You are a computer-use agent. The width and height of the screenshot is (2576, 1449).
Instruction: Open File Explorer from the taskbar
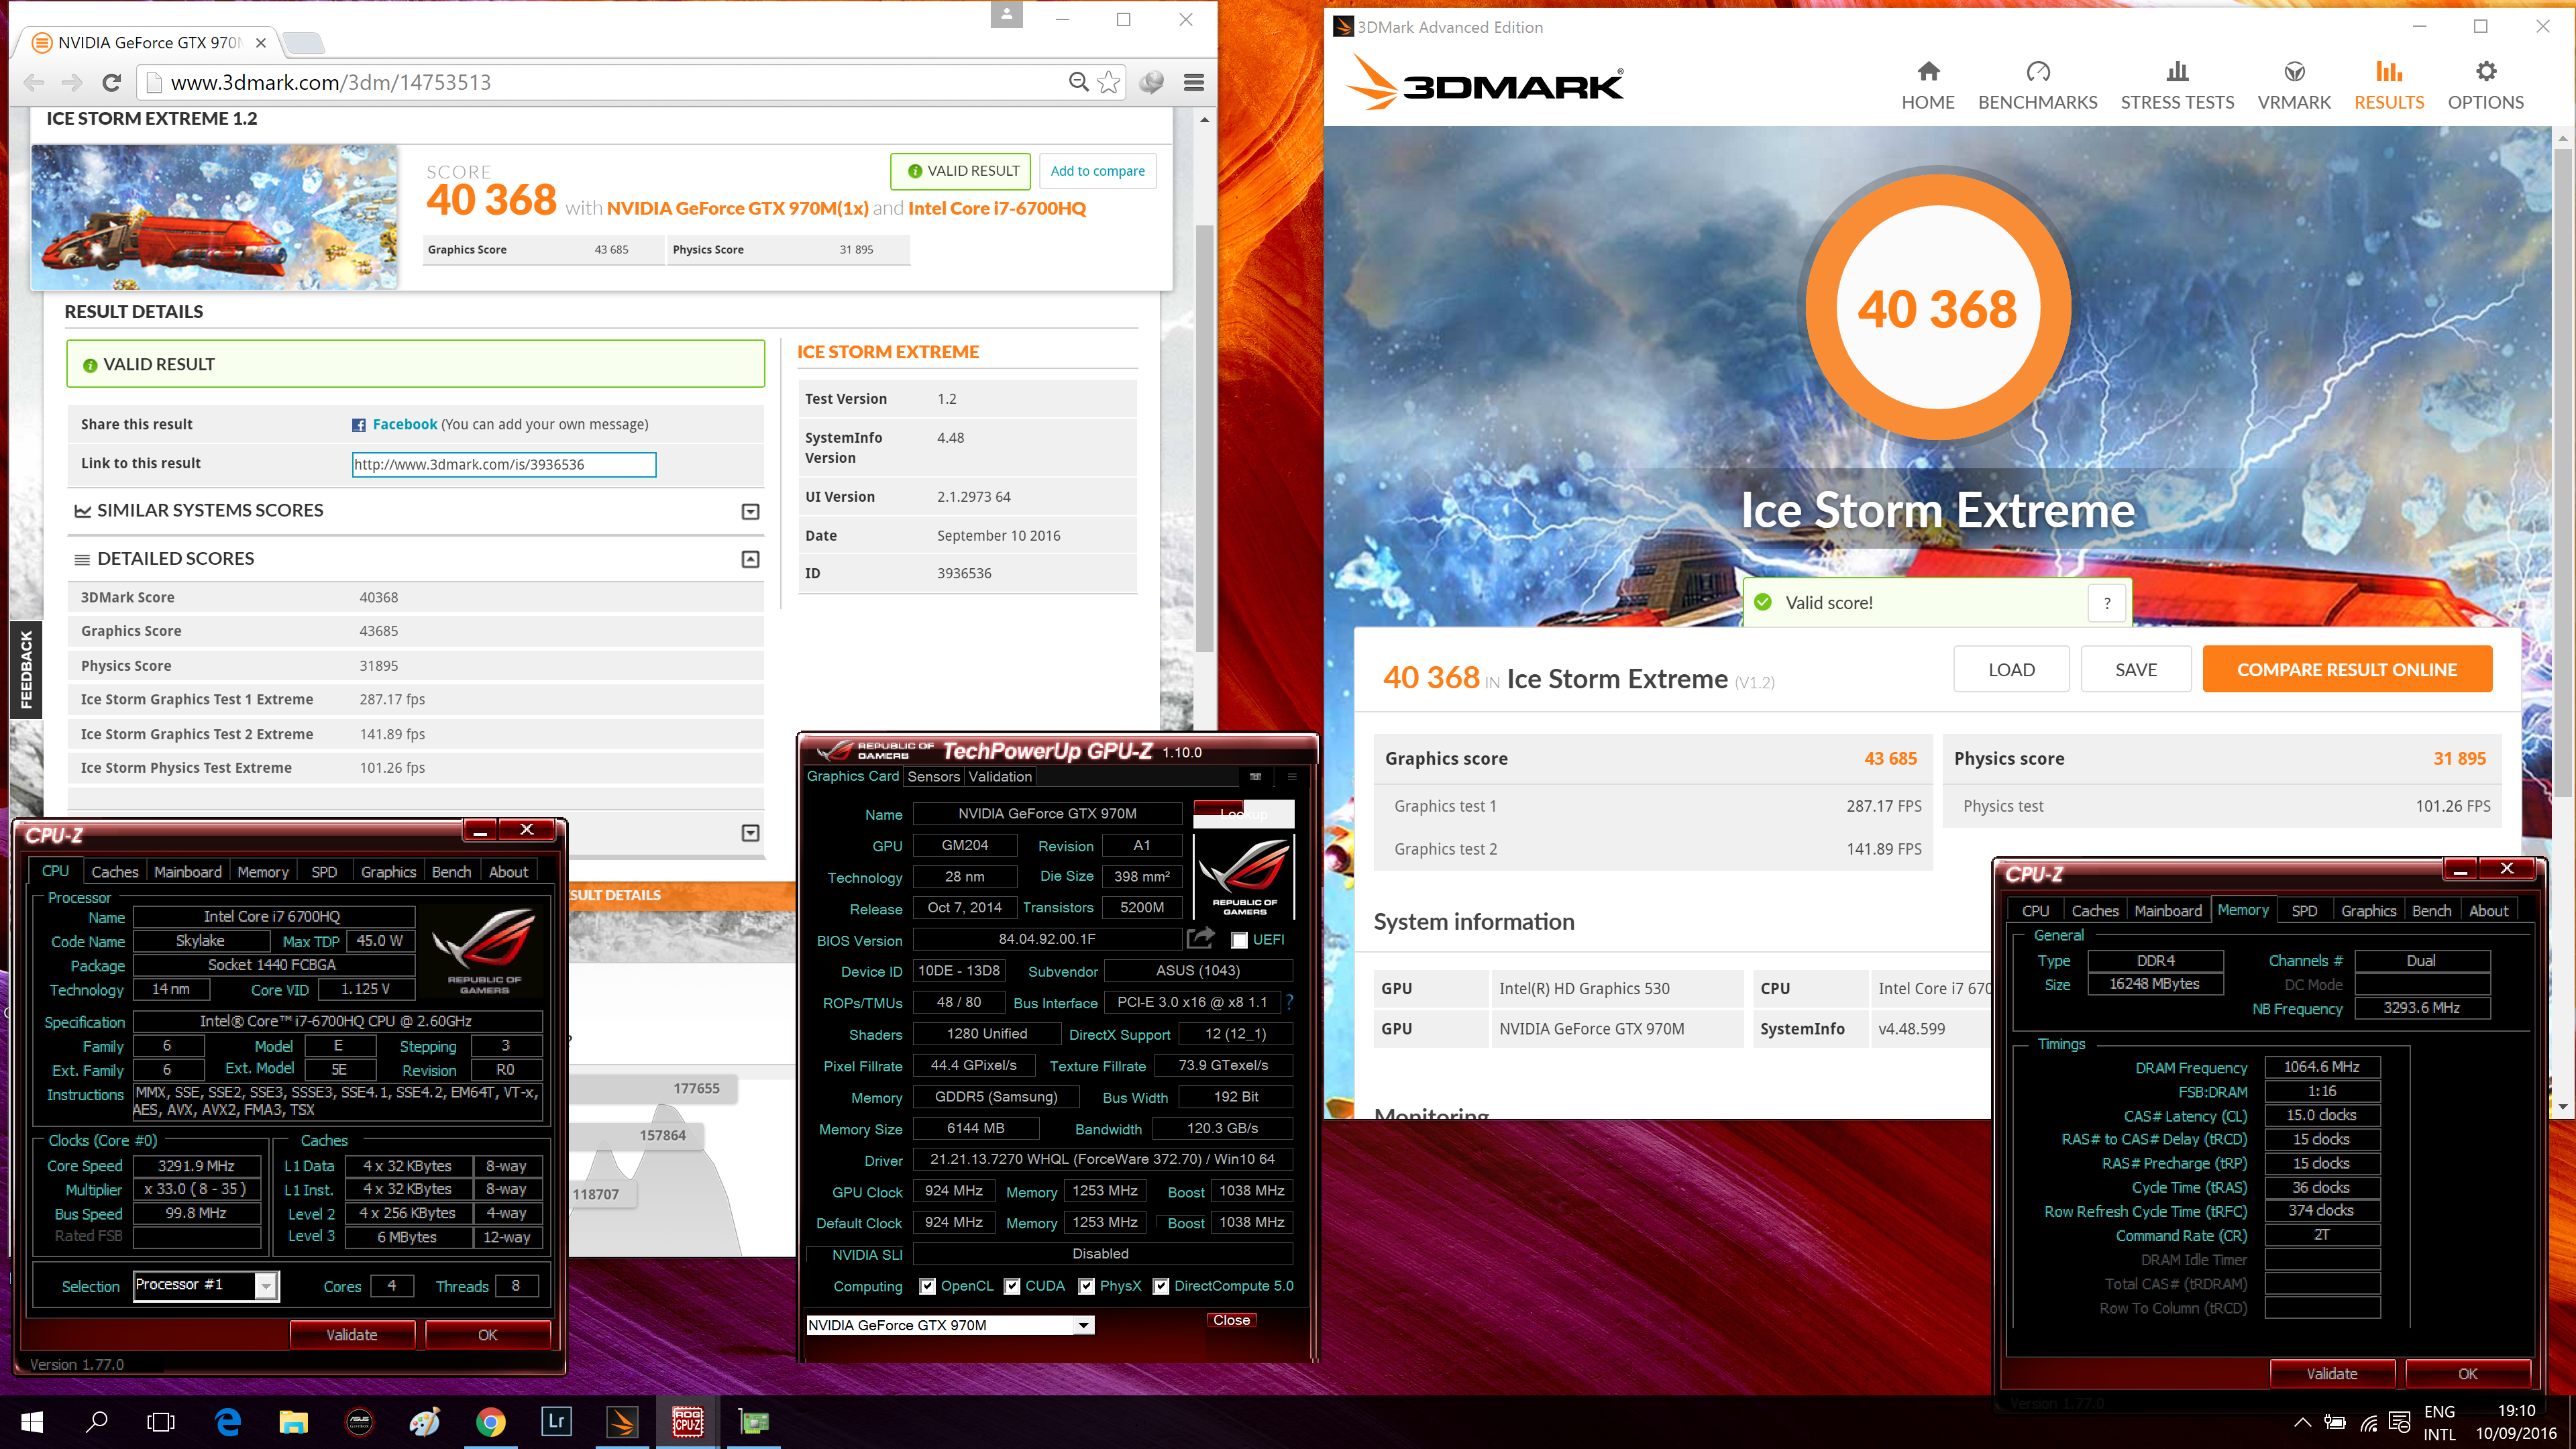[x=293, y=1422]
